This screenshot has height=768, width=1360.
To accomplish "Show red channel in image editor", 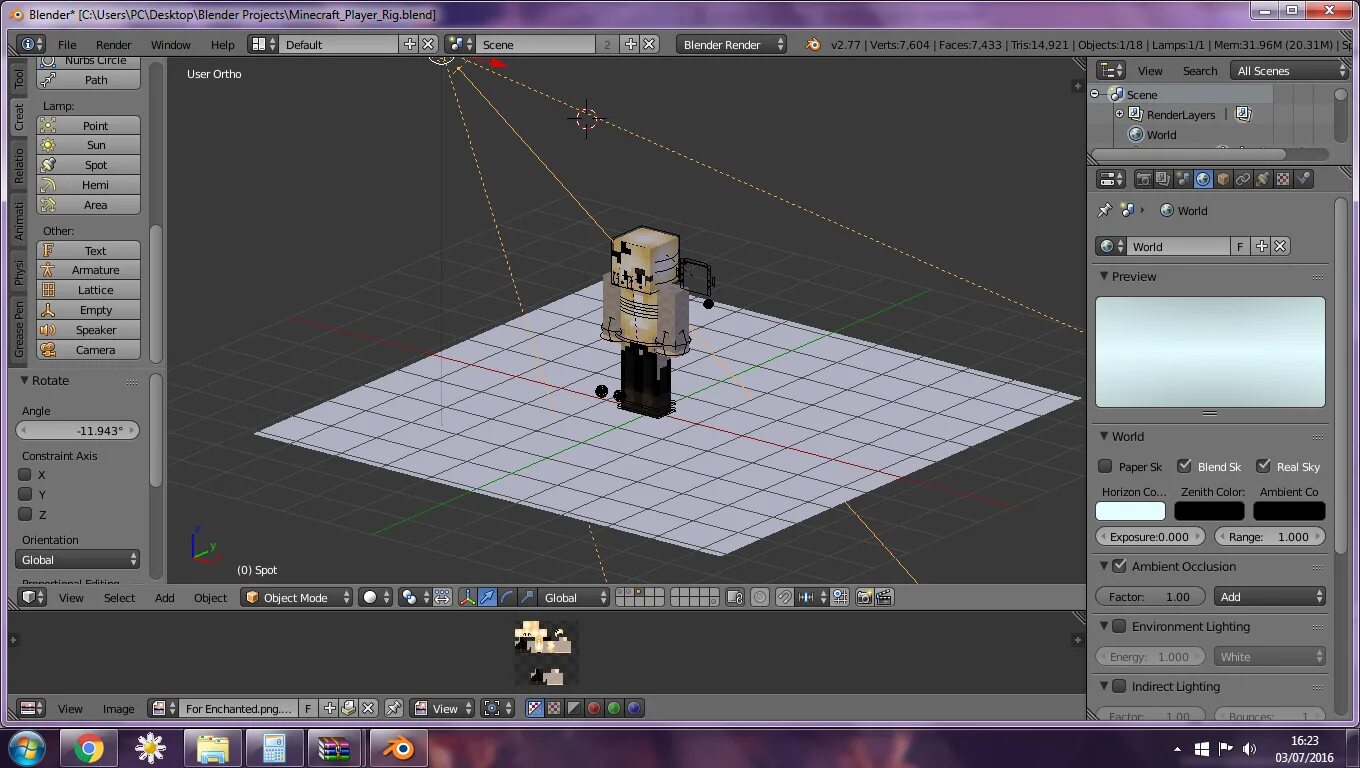I will pos(594,708).
